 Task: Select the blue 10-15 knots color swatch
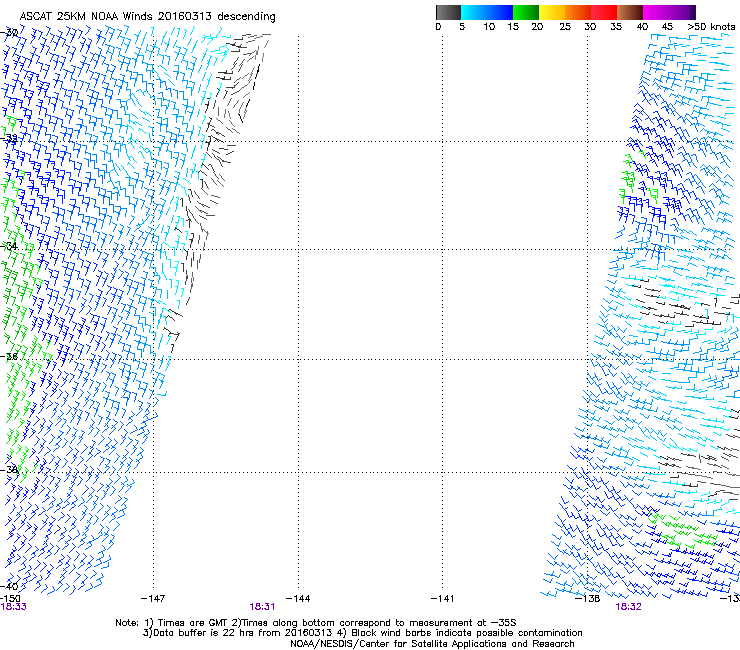[x=500, y=12]
